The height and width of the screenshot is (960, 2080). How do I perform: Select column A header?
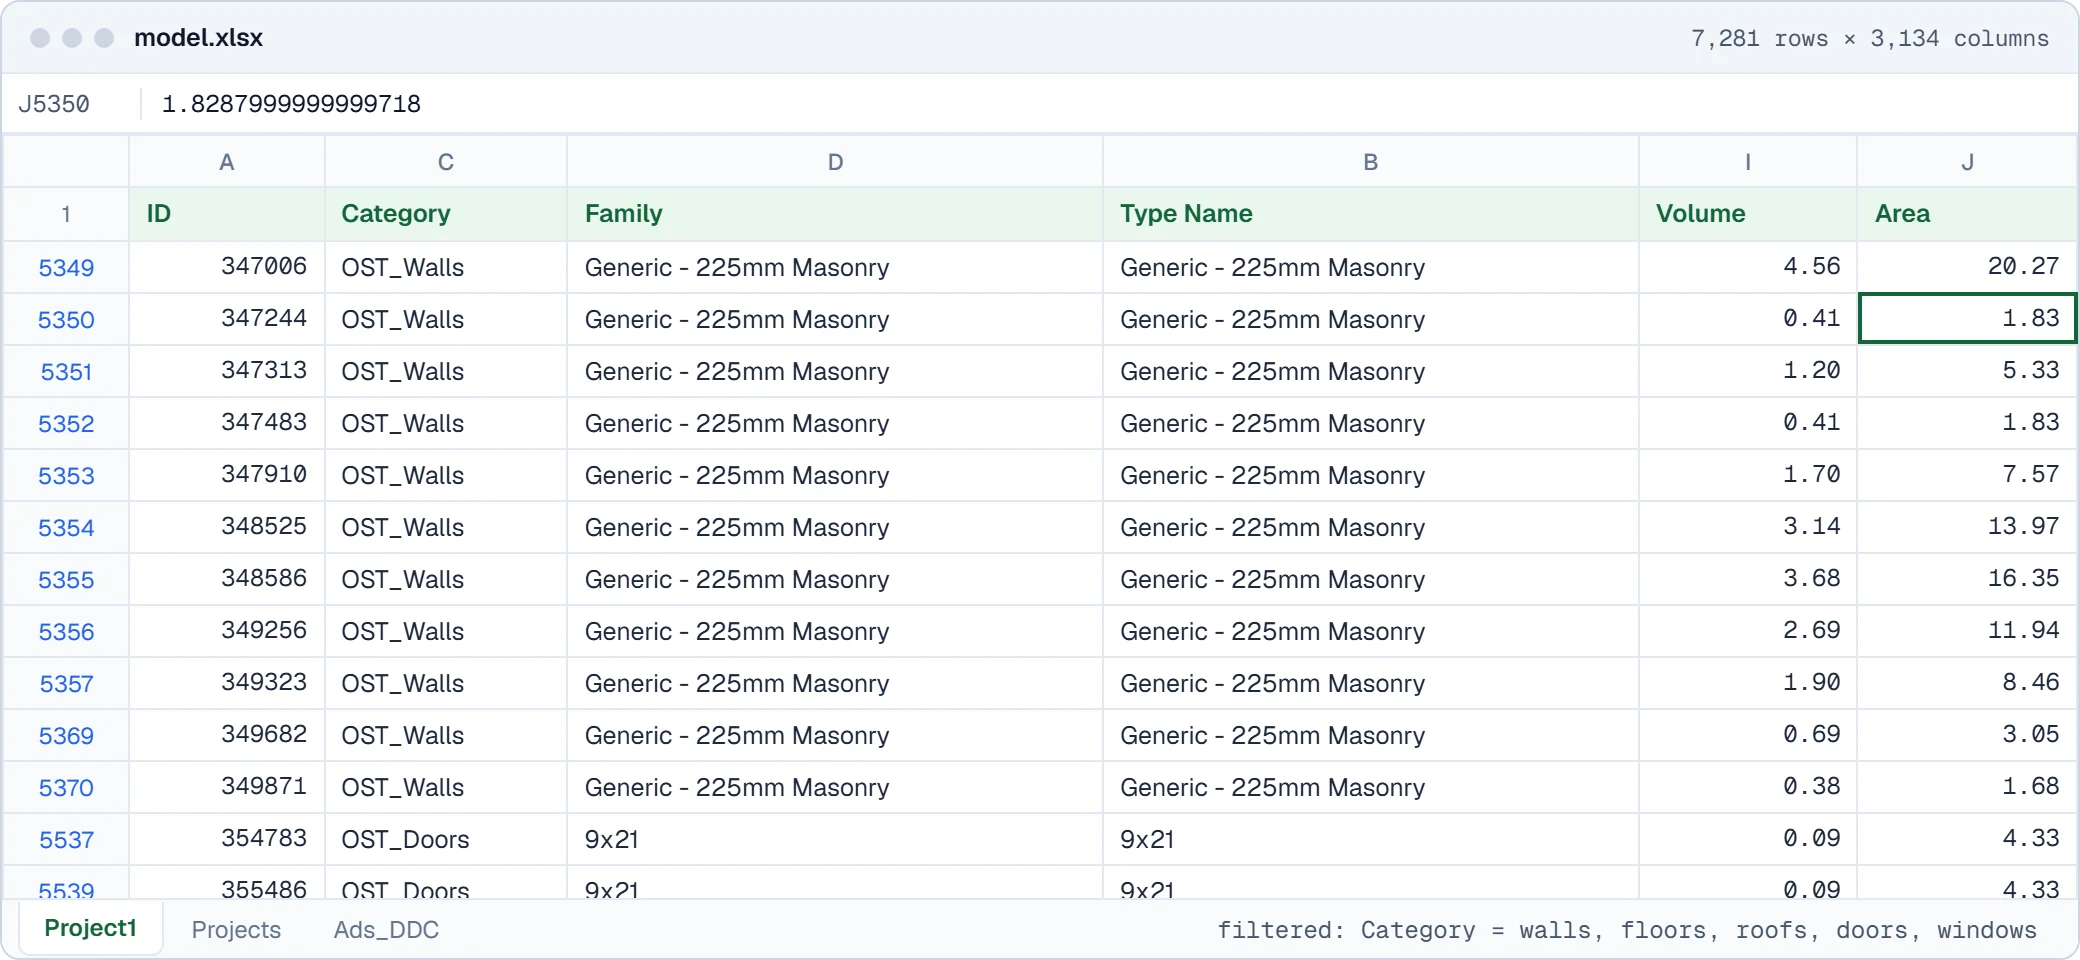(x=227, y=162)
